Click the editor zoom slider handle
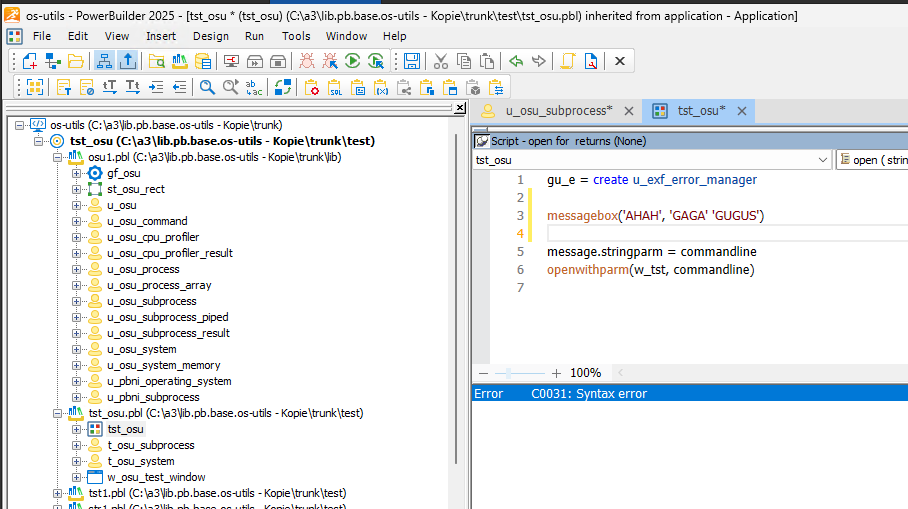The width and height of the screenshot is (908, 509). [508, 373]
